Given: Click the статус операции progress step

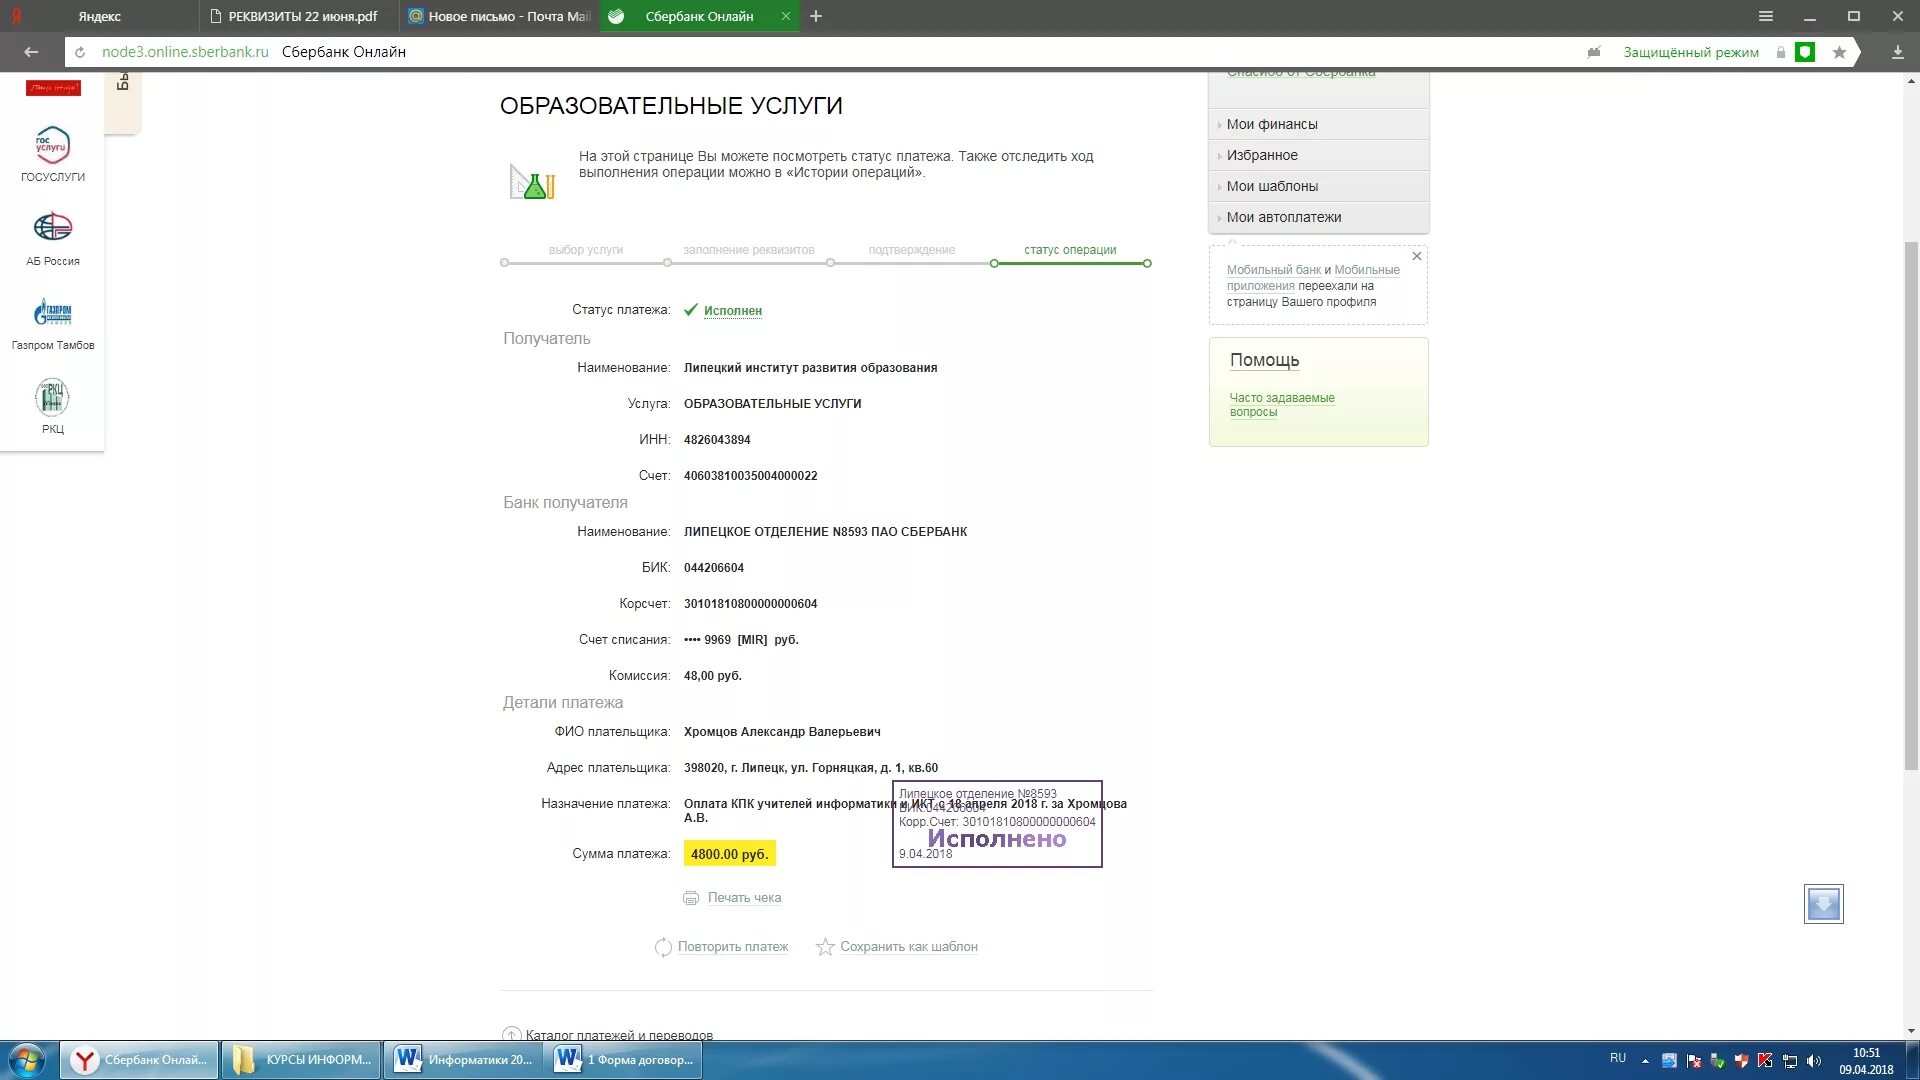Looking at the screenshot, I should (x=1069, y=250).
